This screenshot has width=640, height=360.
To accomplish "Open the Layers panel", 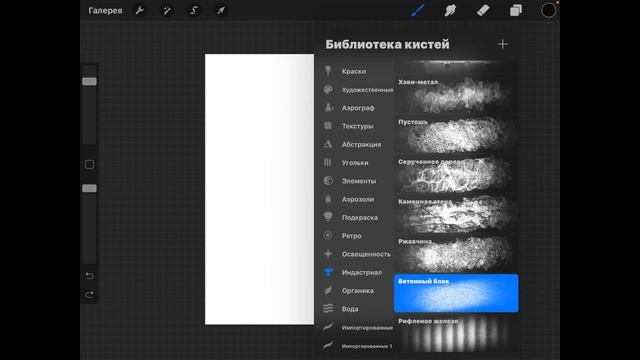I will (x=516, y=11).
